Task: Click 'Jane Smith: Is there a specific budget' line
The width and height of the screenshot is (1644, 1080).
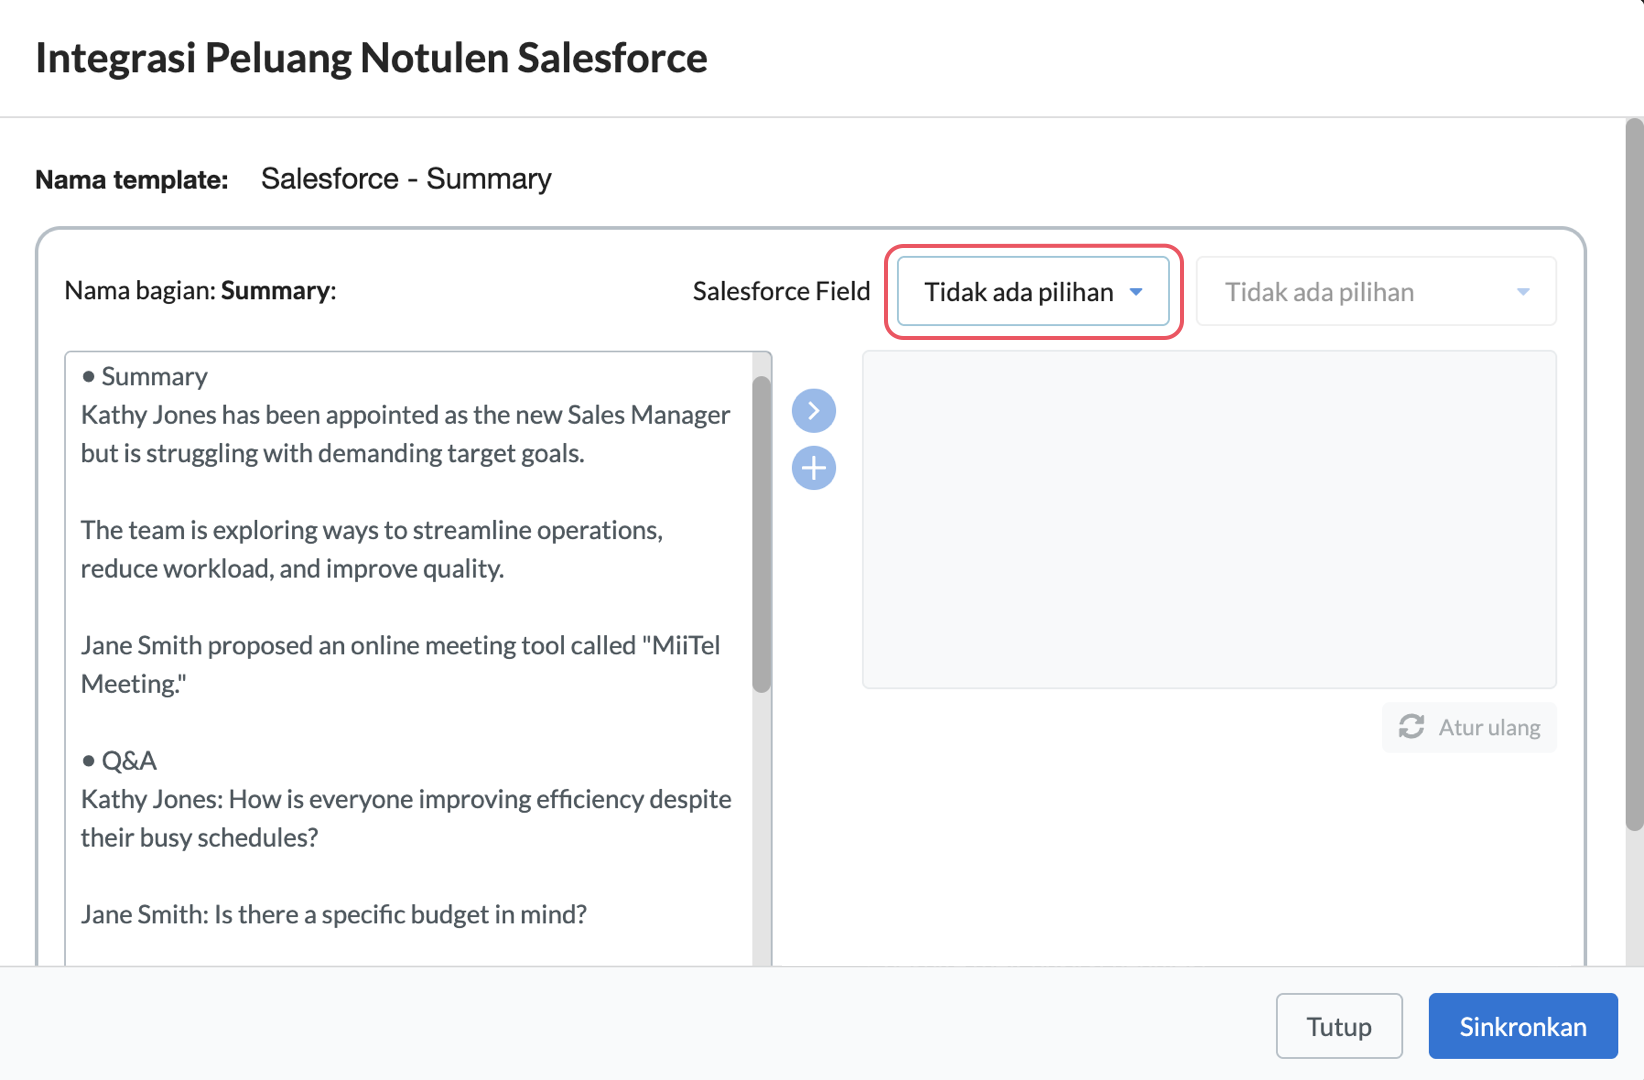Action: [x=334, y=914]
